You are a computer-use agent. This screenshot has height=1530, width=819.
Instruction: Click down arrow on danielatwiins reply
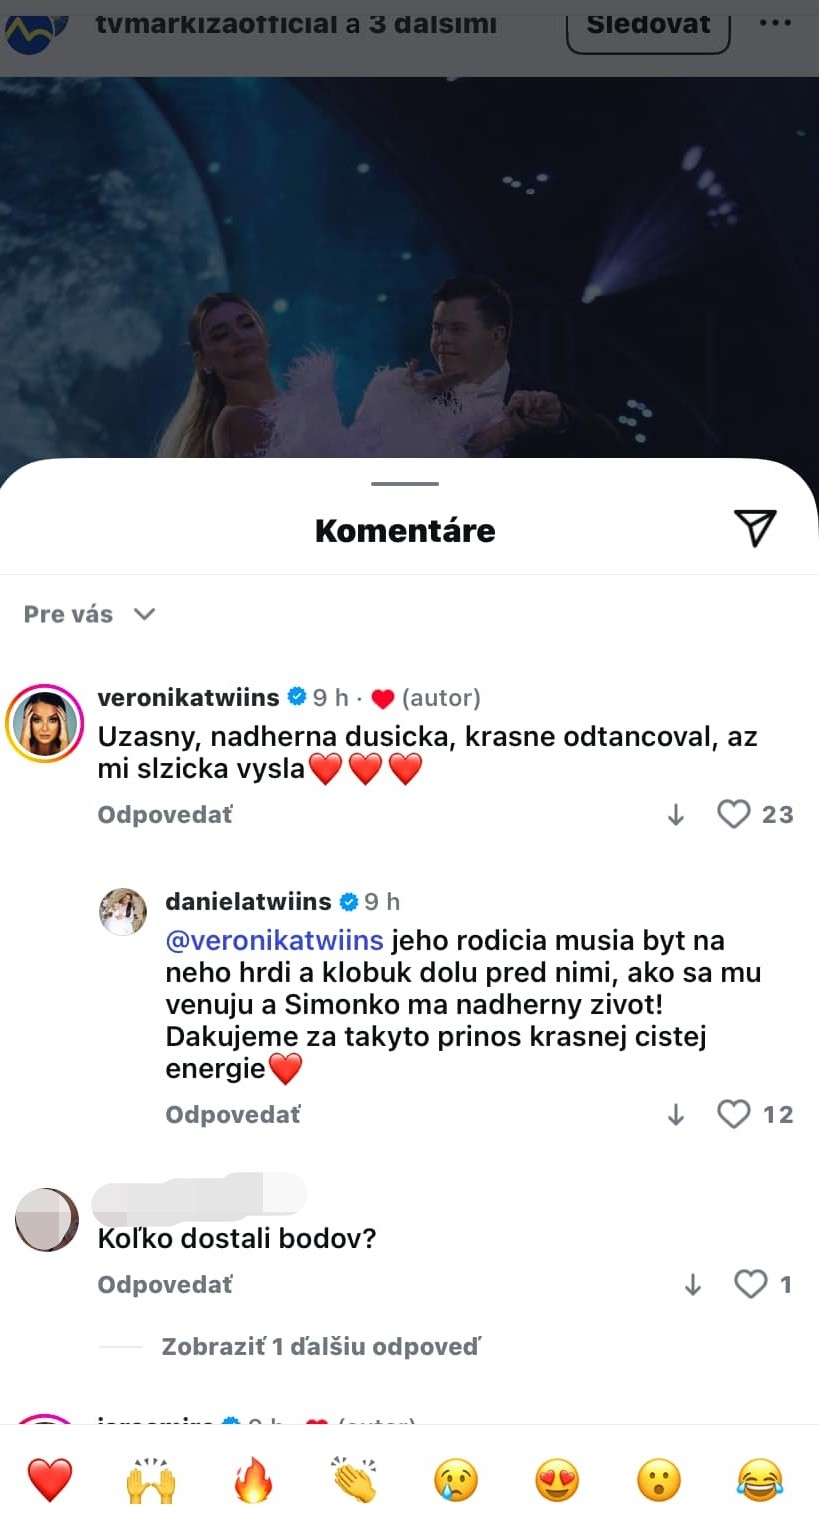click(676, 1115)
